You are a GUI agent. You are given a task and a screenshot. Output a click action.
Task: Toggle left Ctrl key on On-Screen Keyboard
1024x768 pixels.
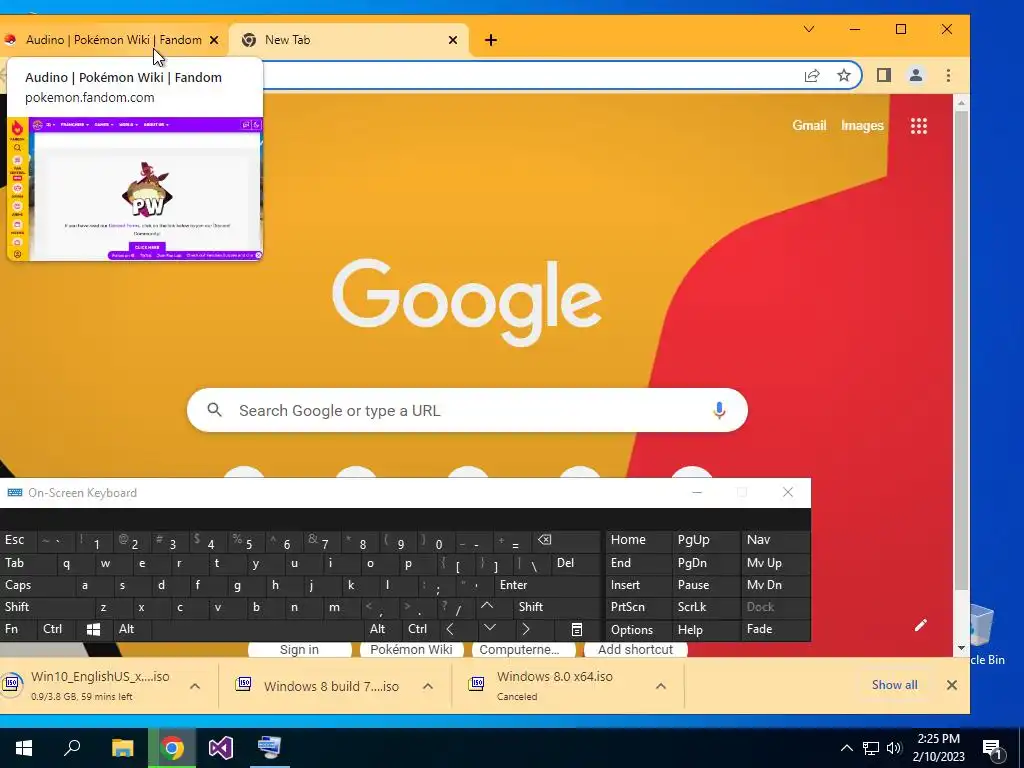point(56,630)
